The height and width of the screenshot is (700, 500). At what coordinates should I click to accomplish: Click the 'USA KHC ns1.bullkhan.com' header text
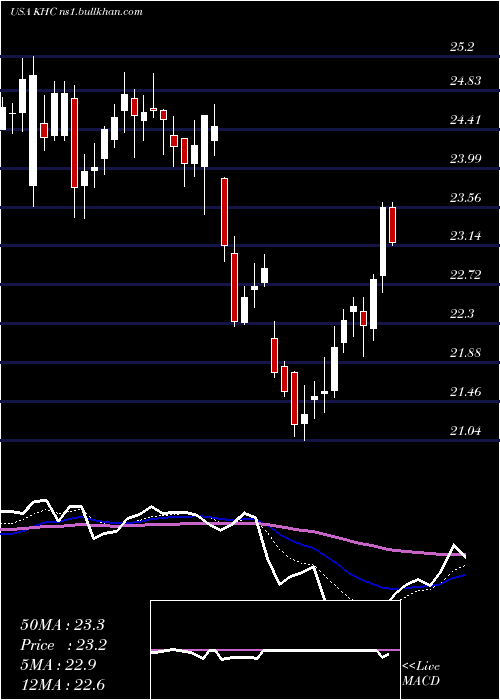(76, 12)
